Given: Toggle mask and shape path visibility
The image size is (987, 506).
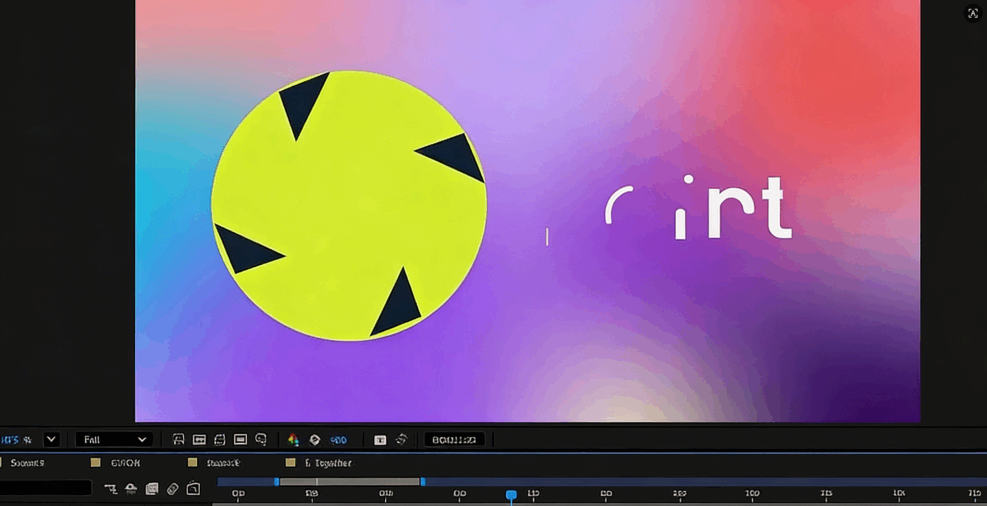Looking at the screenshot, I should 261,440.
